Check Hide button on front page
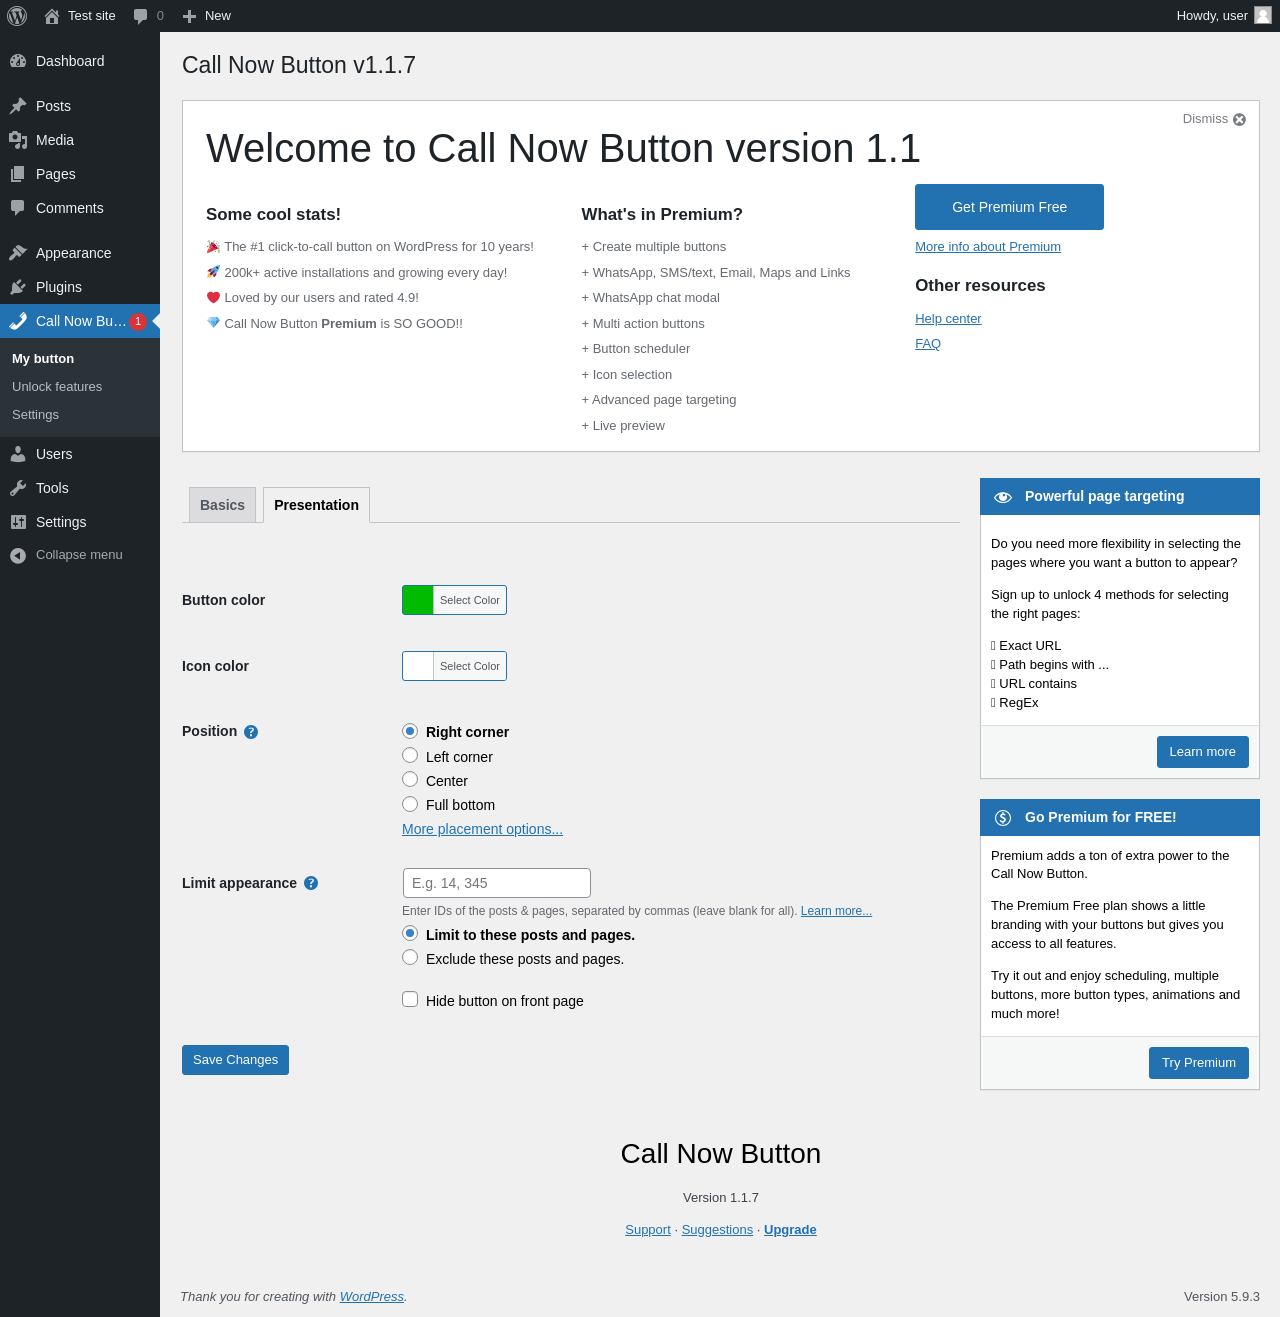1280x1317 pixels. (x=410, y=999)
